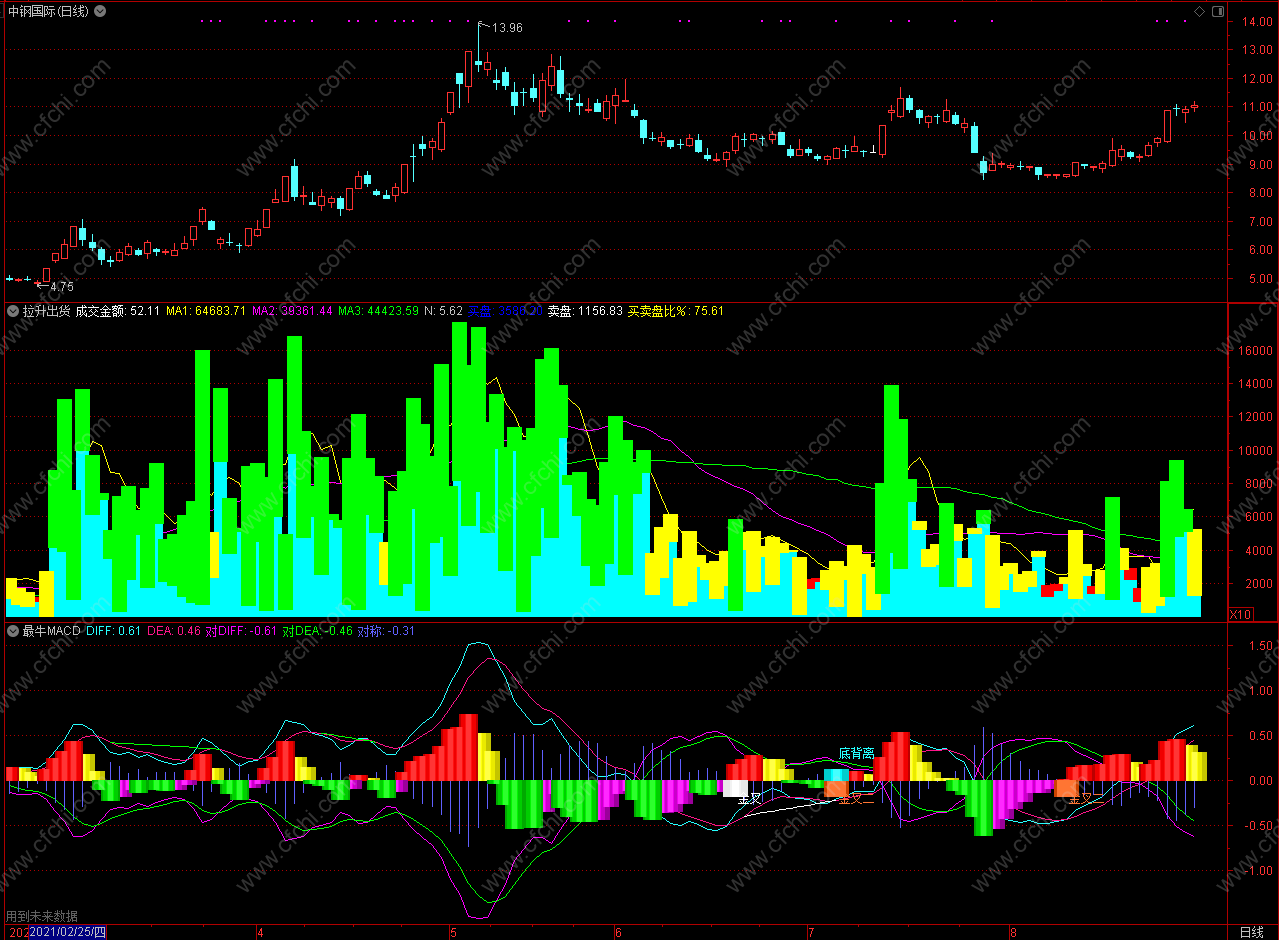Select the 对DIFF: -0.61 label

pos(241,631)
